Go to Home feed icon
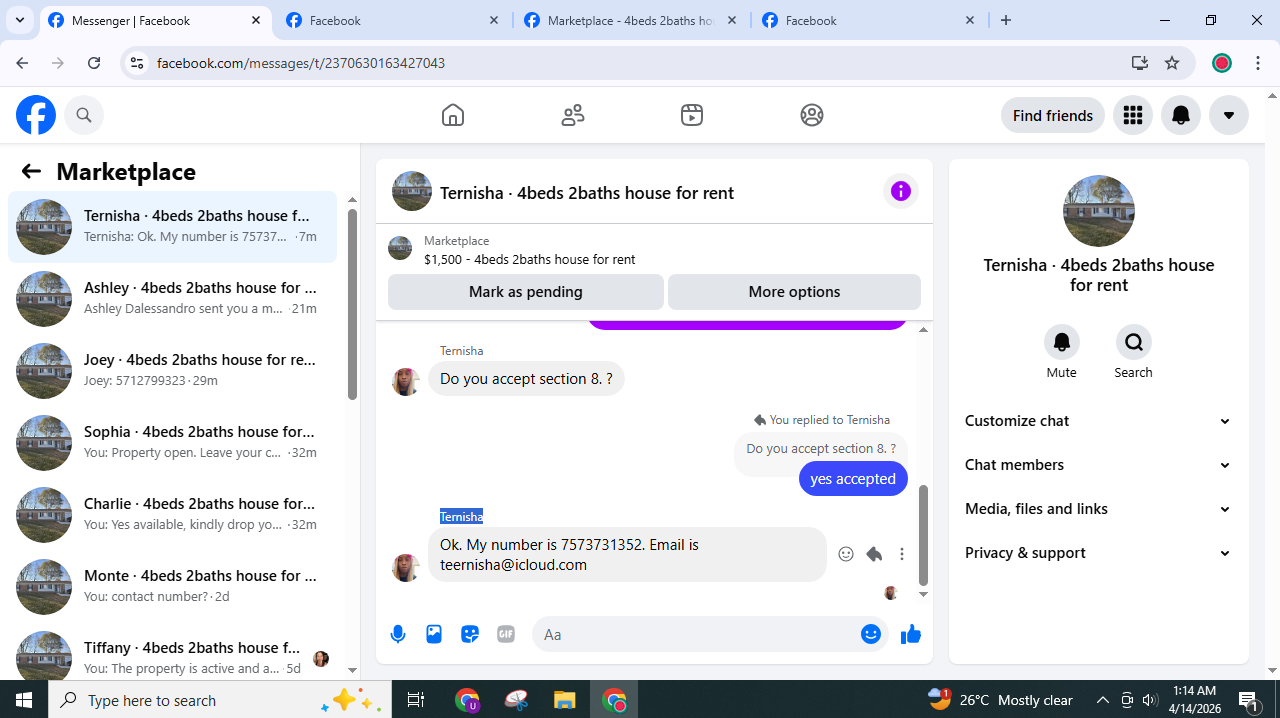 [453, 115]
